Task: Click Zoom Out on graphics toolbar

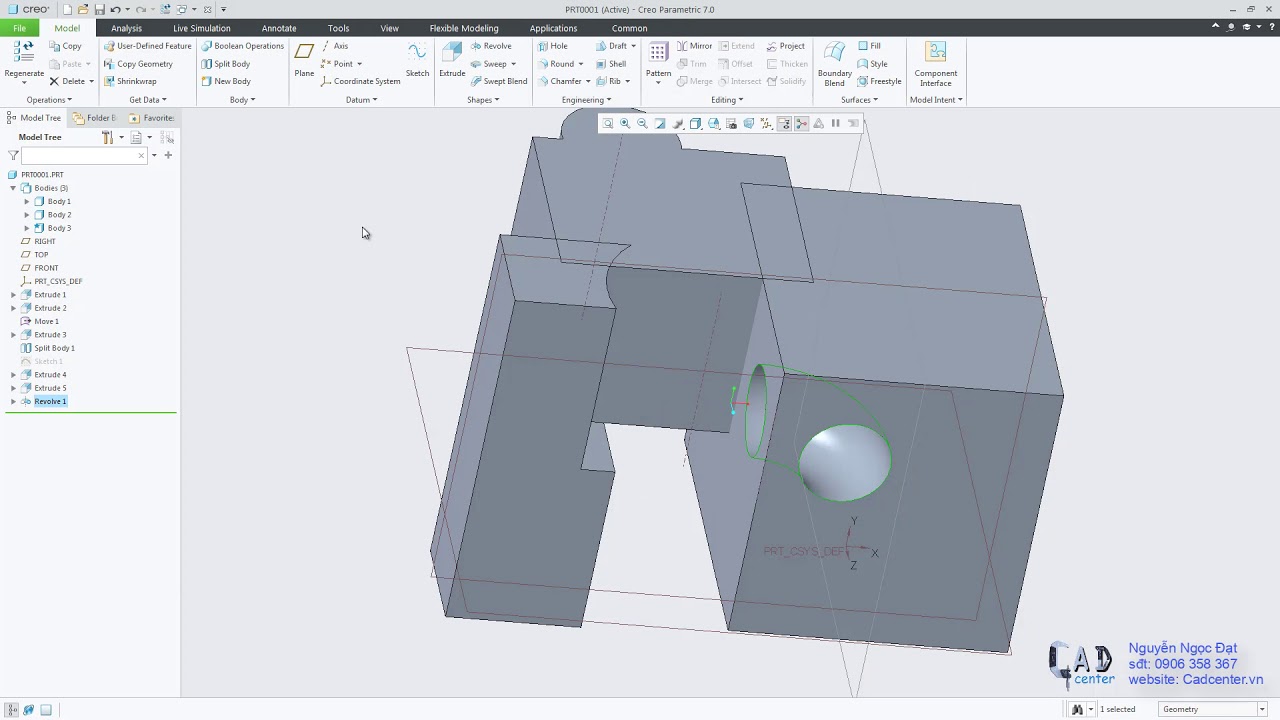Action: coord(642,123)
